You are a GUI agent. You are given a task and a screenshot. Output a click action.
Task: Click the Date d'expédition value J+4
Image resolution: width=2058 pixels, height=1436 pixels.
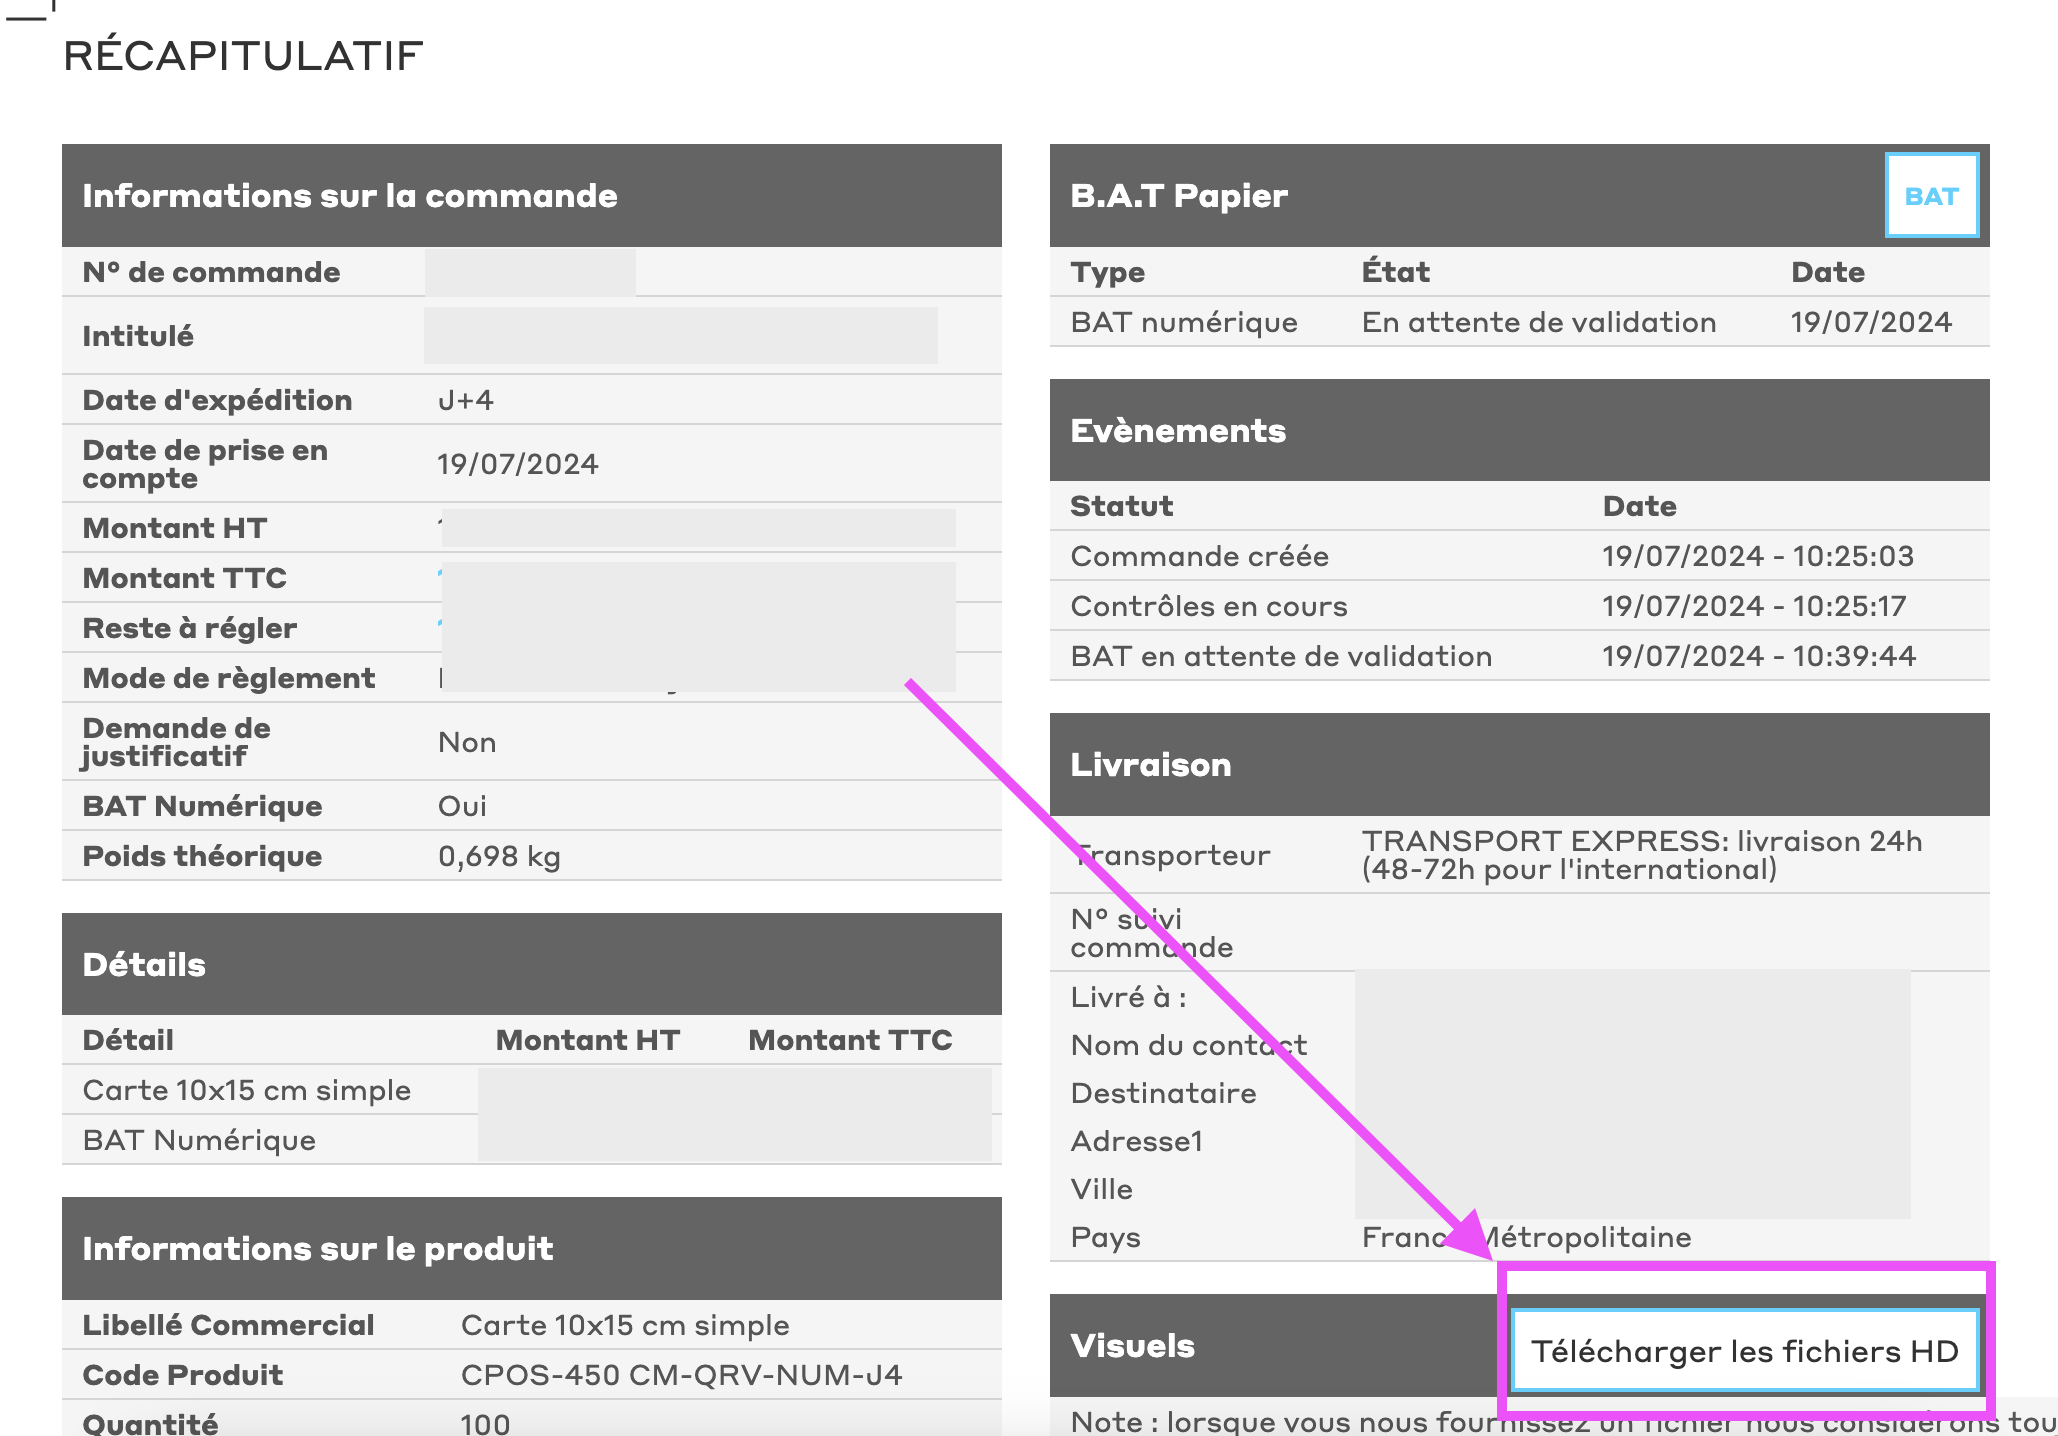coord(465,401)
